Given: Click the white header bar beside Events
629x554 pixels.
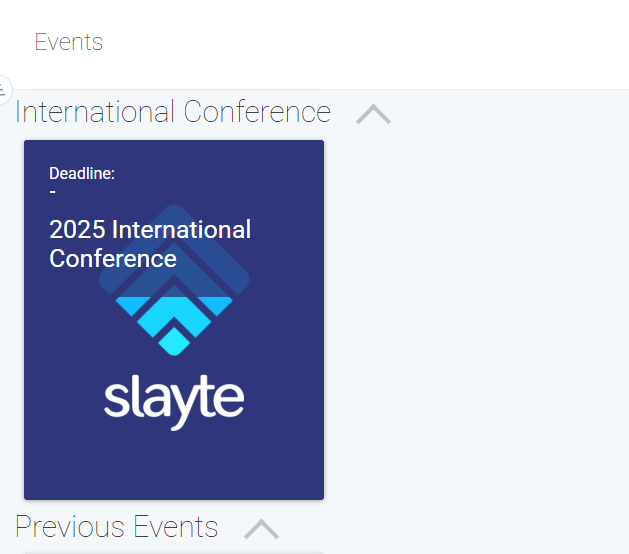Looking at the screenshot, I should click(x=361, y=42).
